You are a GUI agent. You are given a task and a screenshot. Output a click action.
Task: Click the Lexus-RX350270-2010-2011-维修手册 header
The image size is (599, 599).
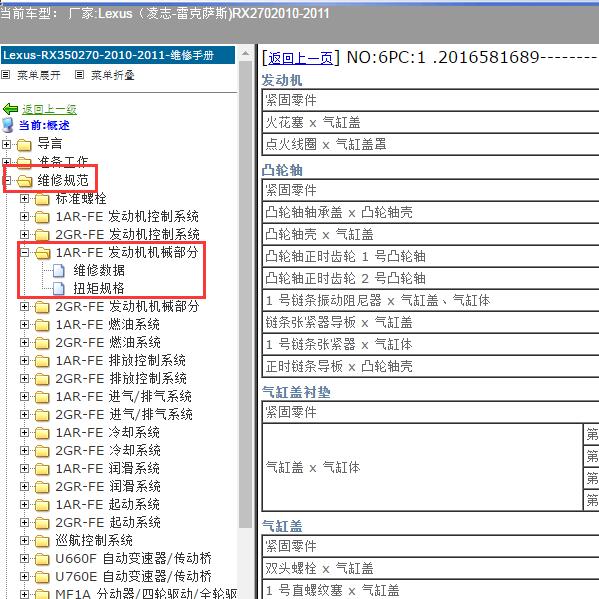point(118,55)
